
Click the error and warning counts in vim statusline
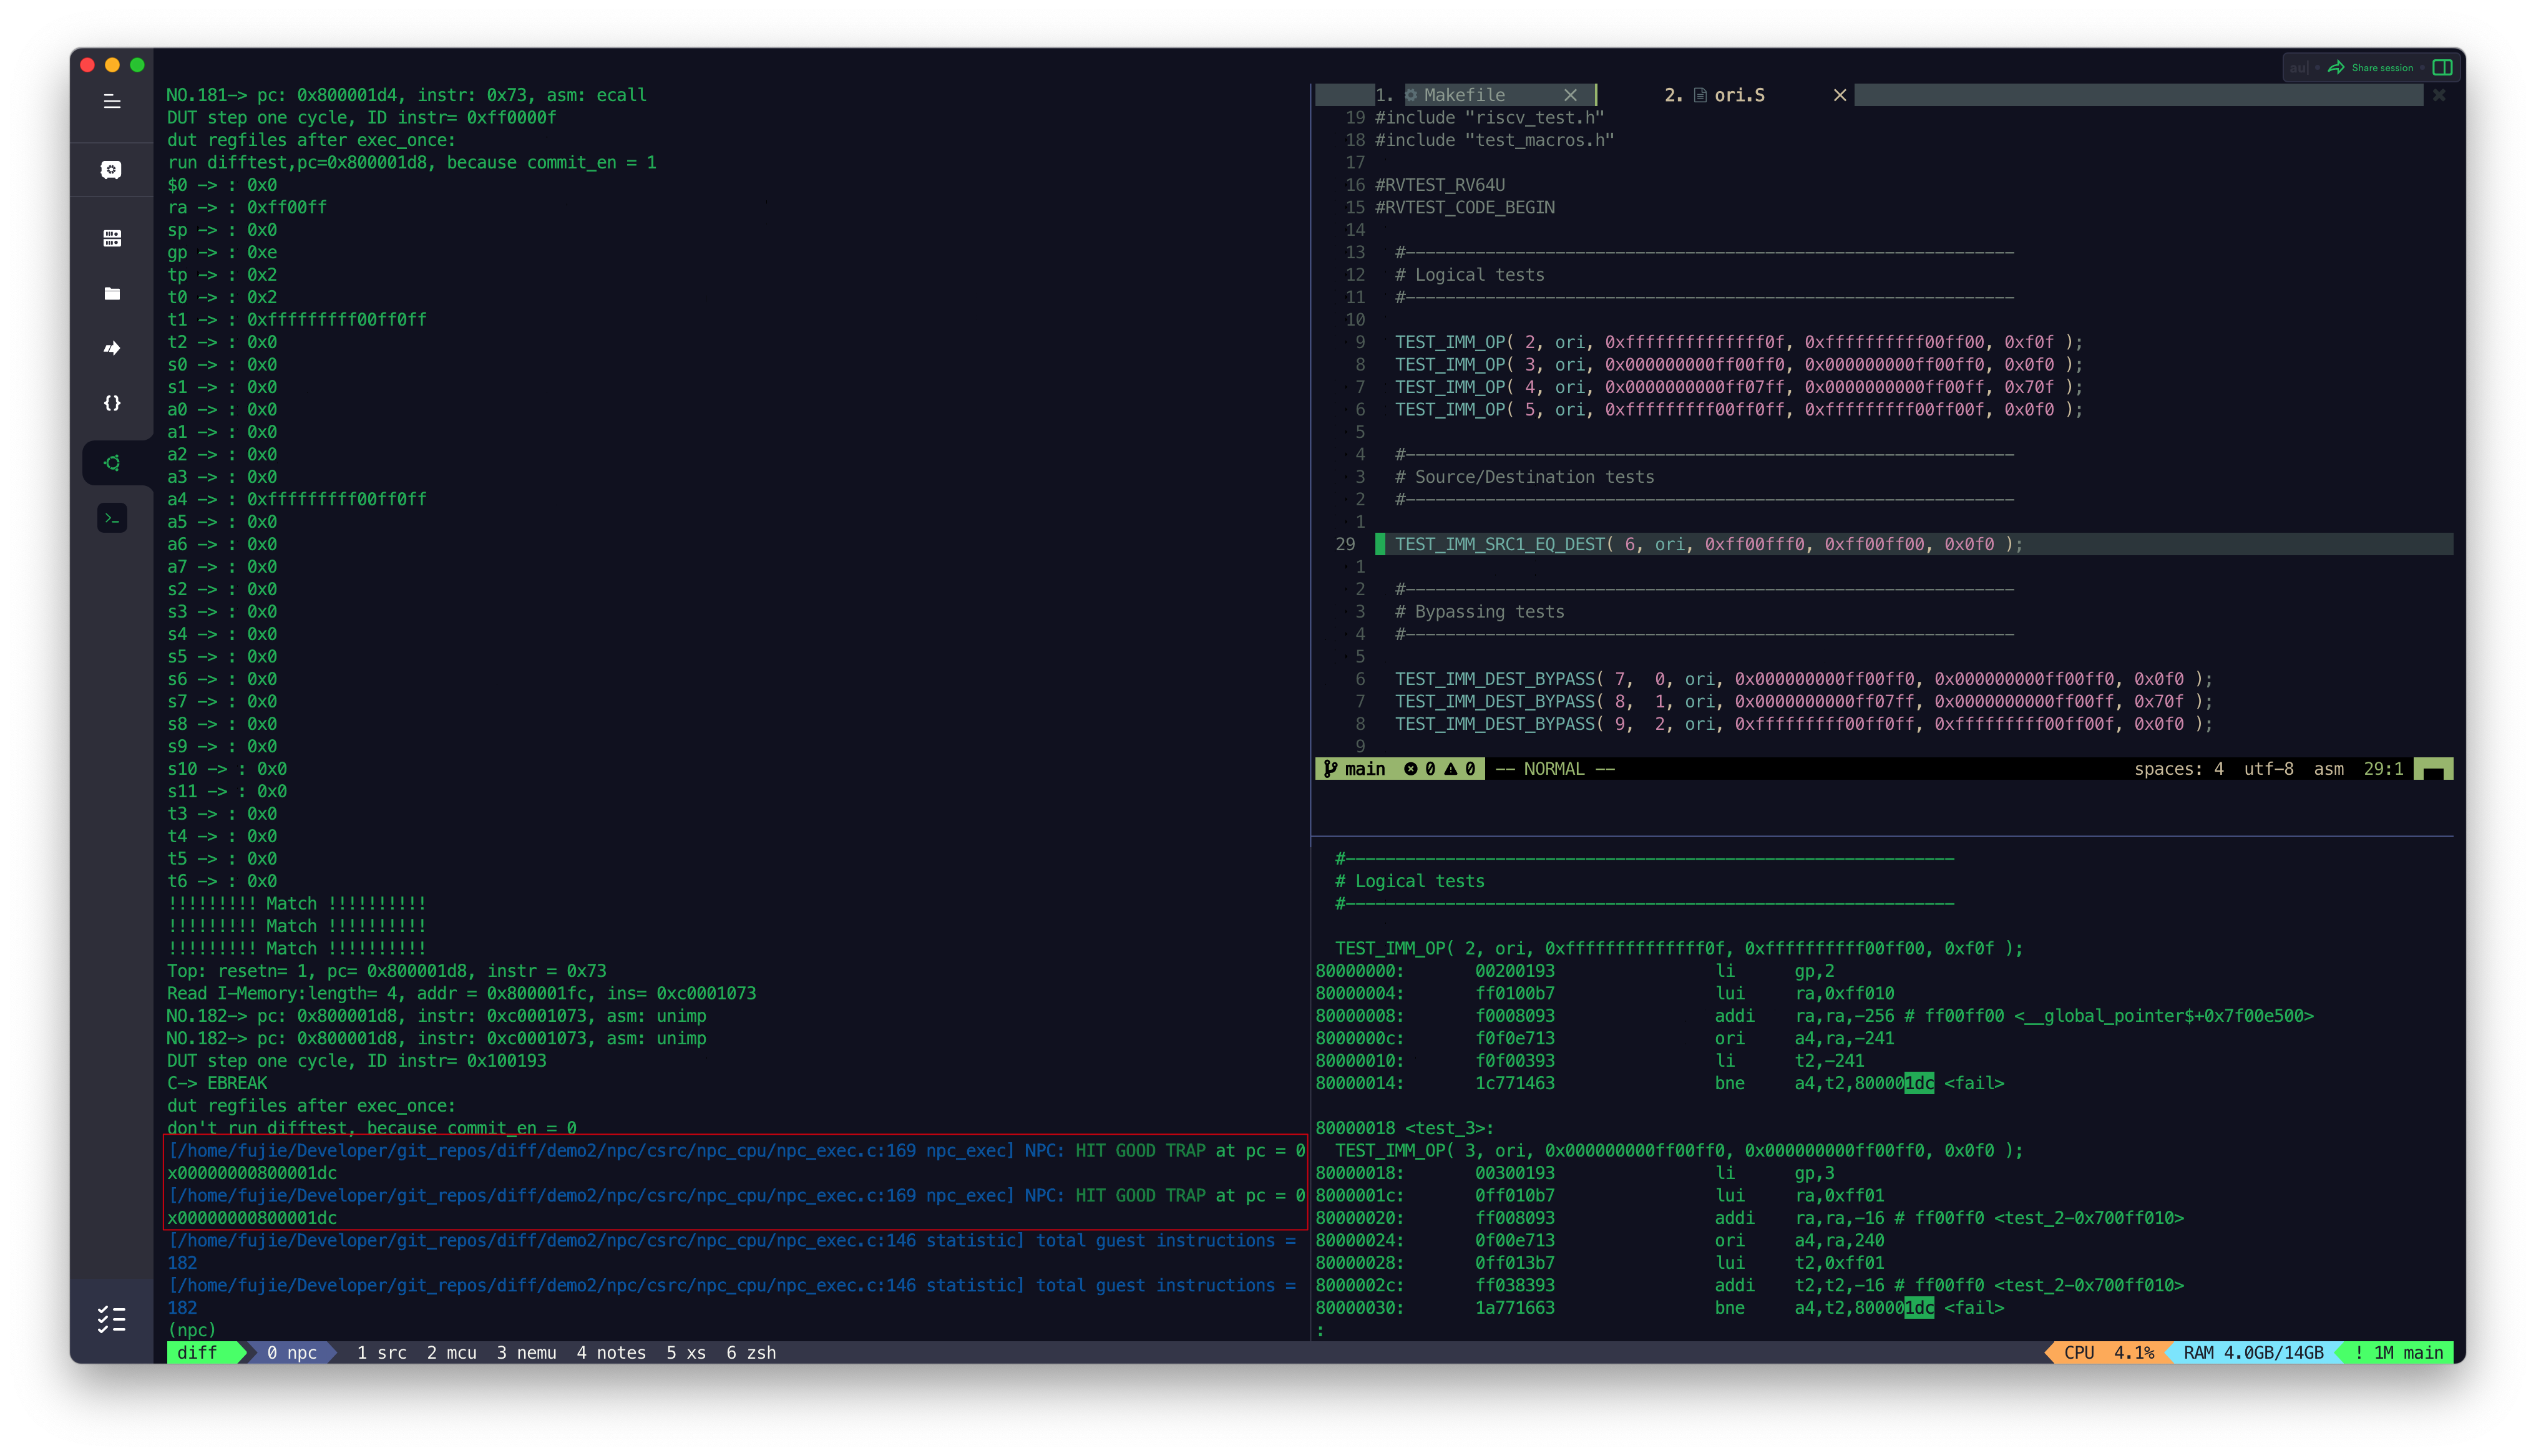[x=1440, y=768]
